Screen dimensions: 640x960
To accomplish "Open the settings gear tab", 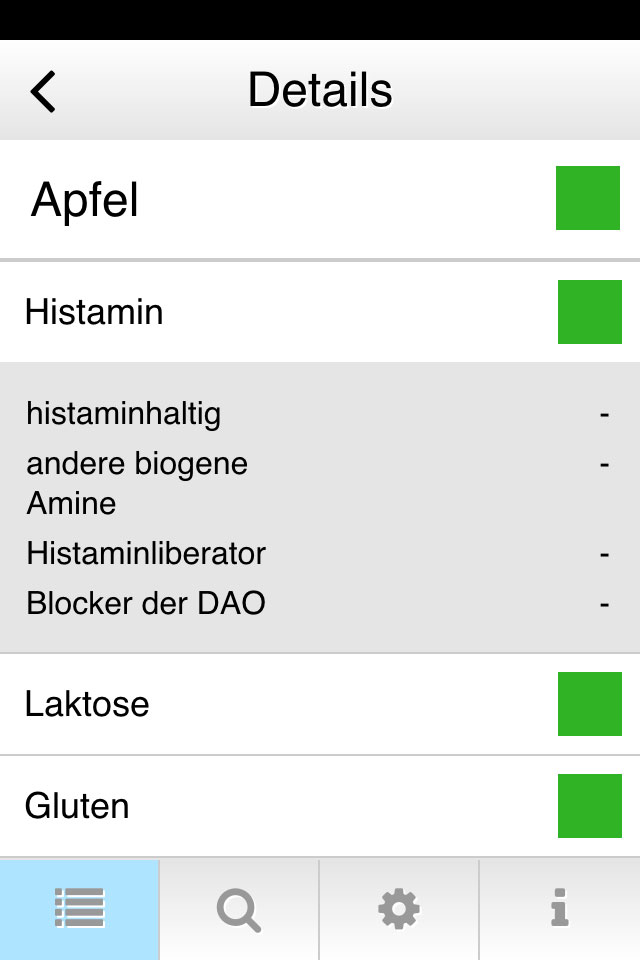I will click(x=399, y=910).
